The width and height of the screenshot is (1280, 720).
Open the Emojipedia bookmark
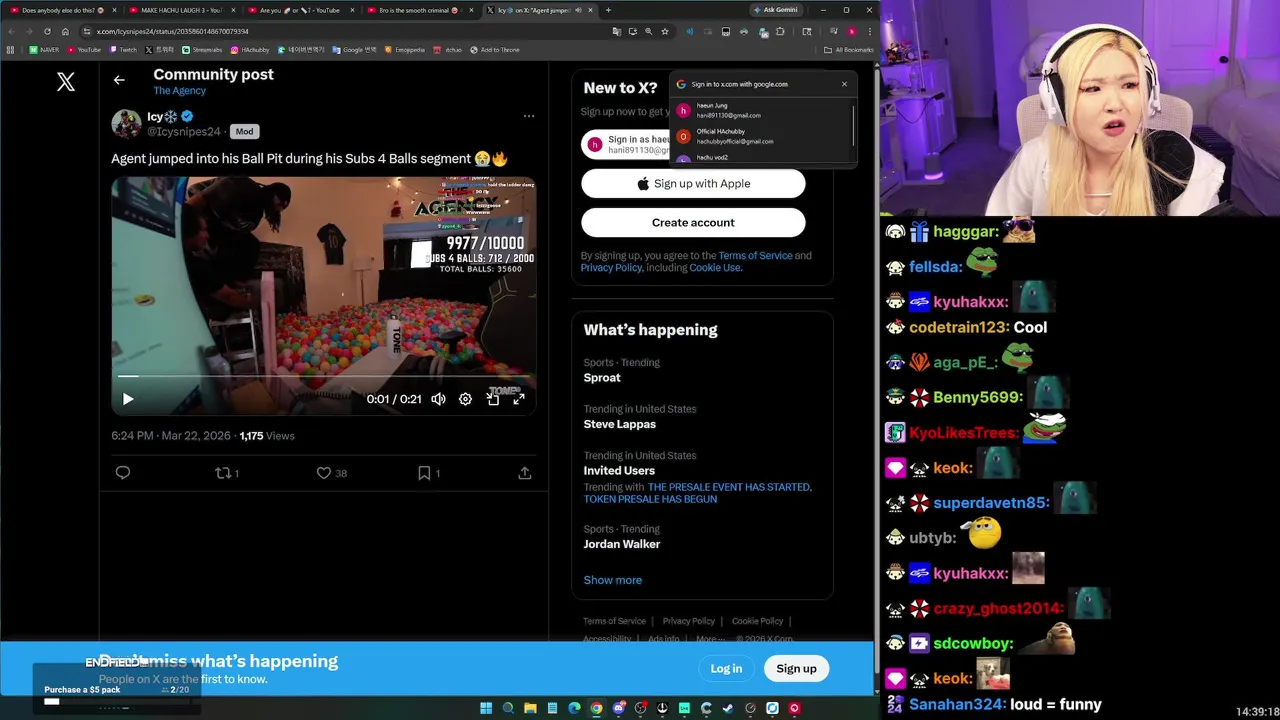click(x=405, y=50)
